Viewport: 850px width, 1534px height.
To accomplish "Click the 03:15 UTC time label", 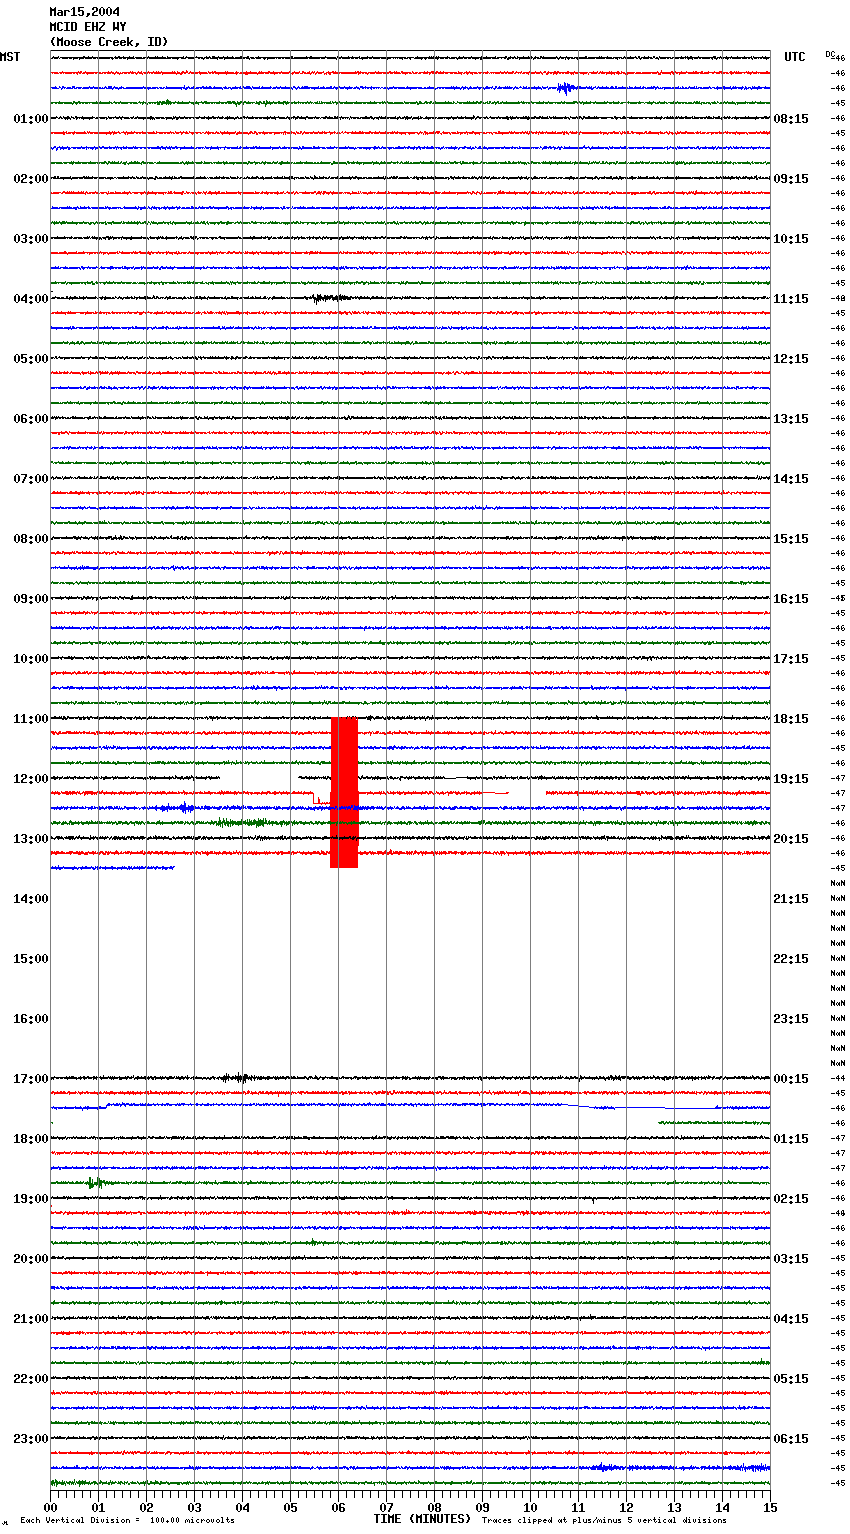I will [x=791, y=1259].
